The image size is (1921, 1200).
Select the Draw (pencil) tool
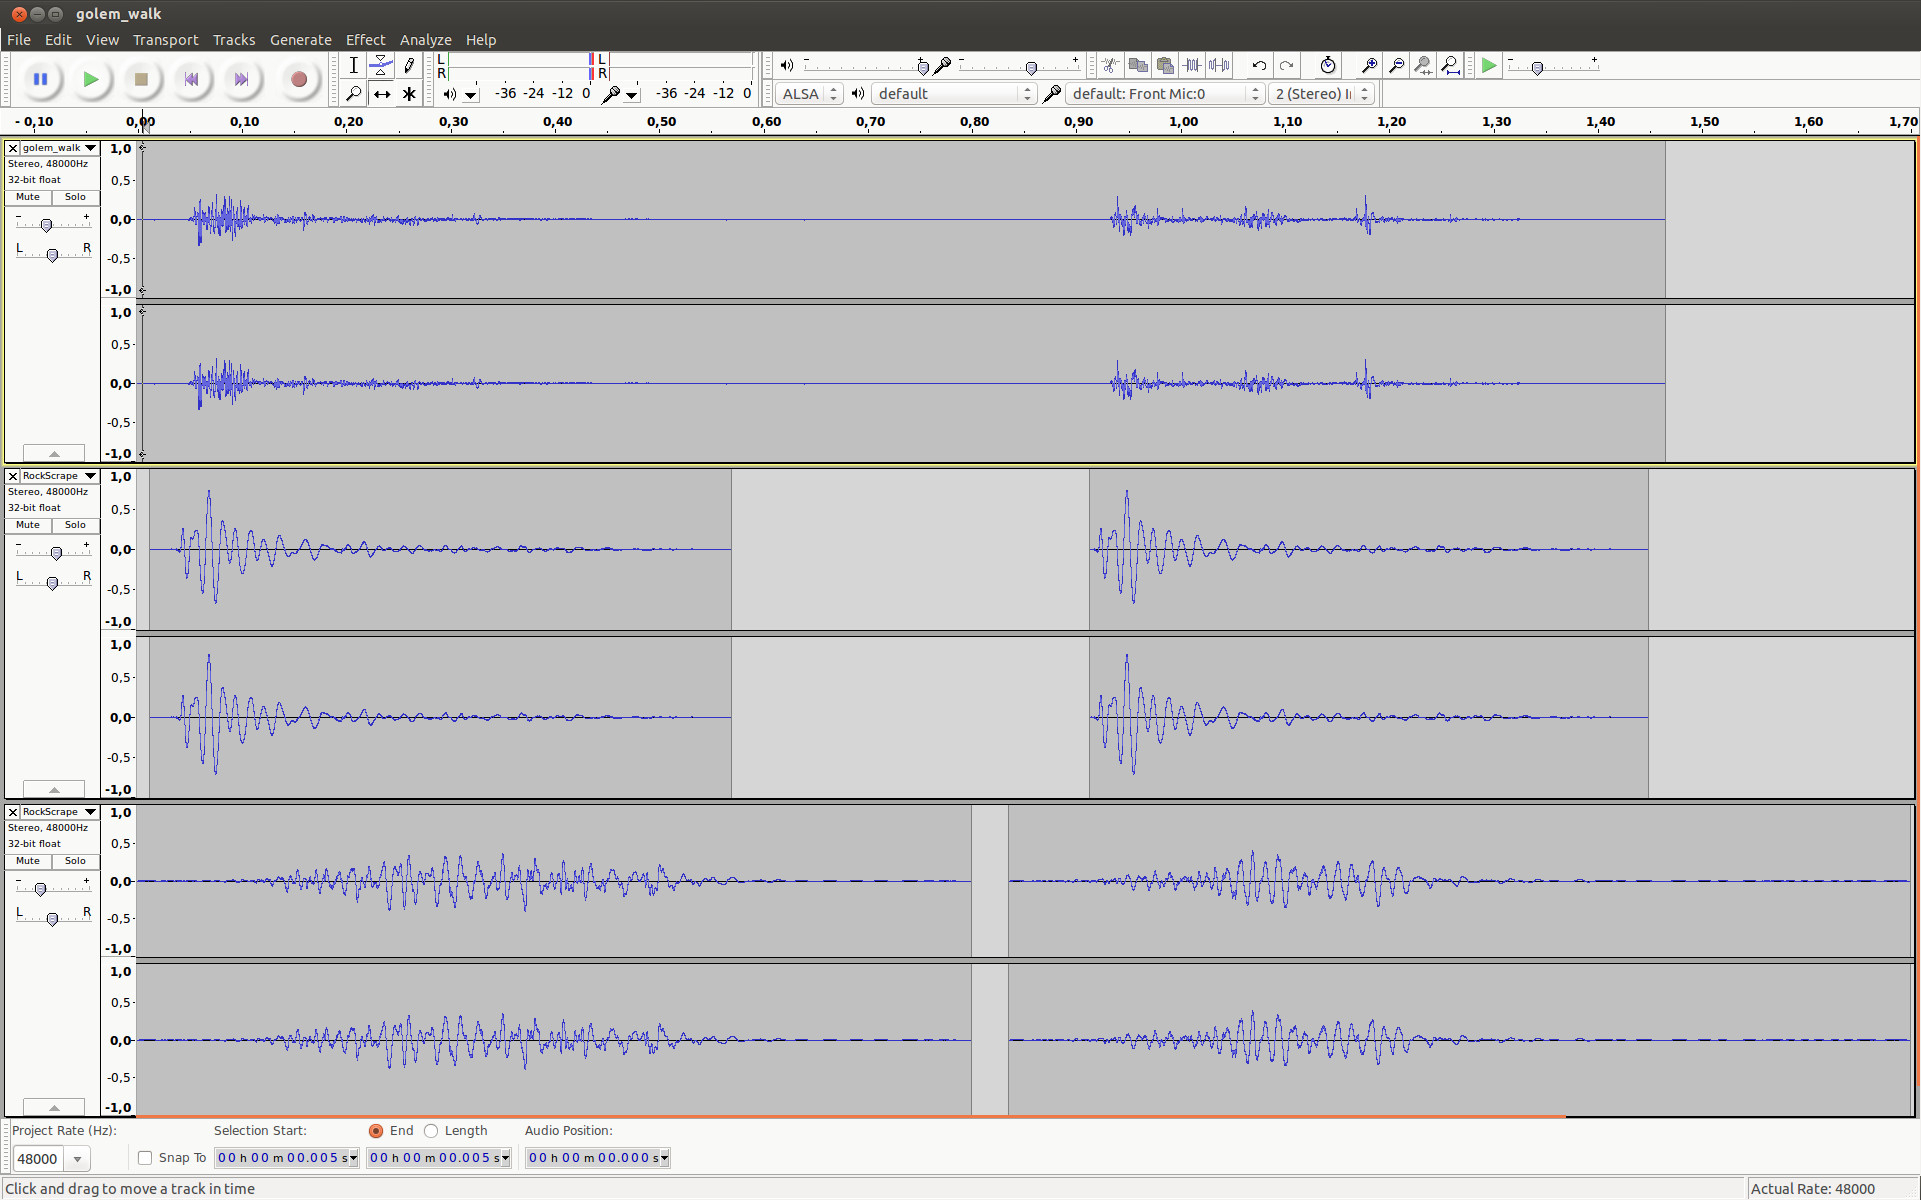(x=409, y=66)
